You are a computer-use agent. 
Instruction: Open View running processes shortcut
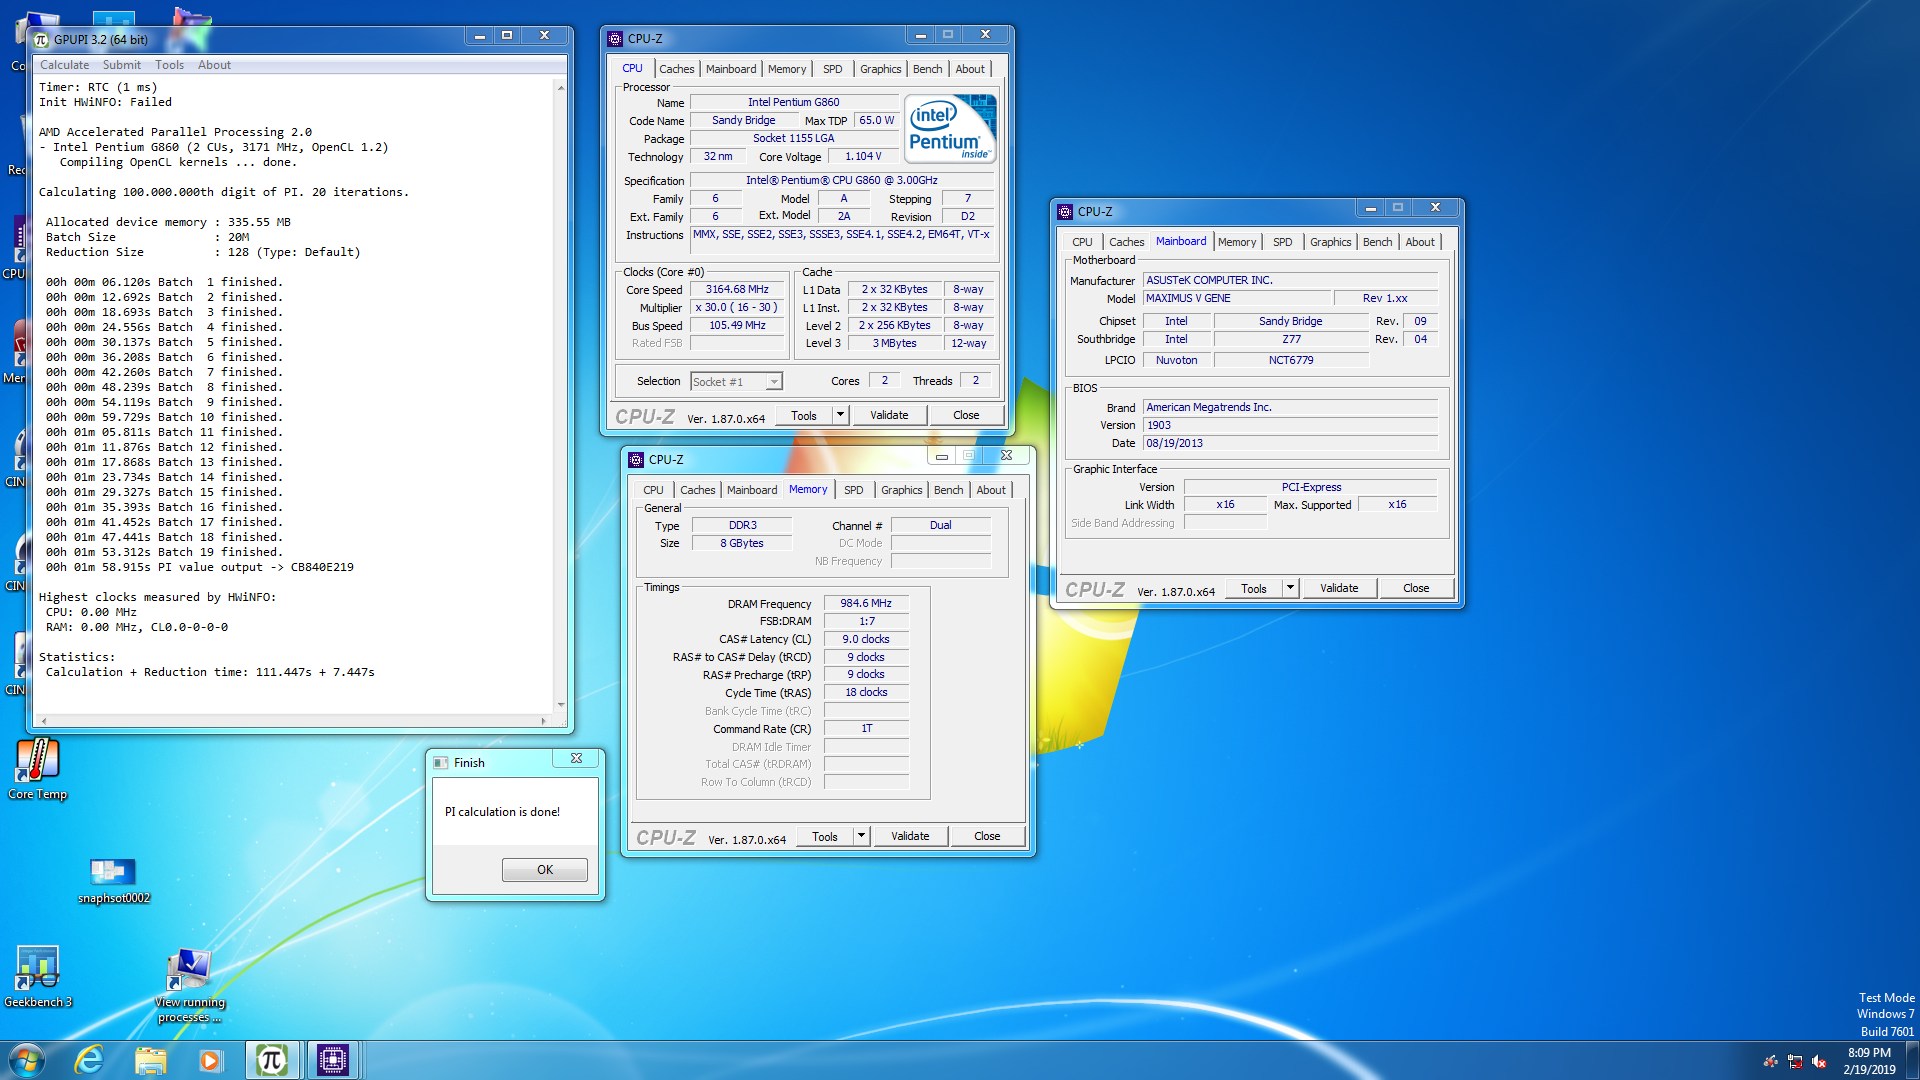pyautogui.click(x=190, y=985)
